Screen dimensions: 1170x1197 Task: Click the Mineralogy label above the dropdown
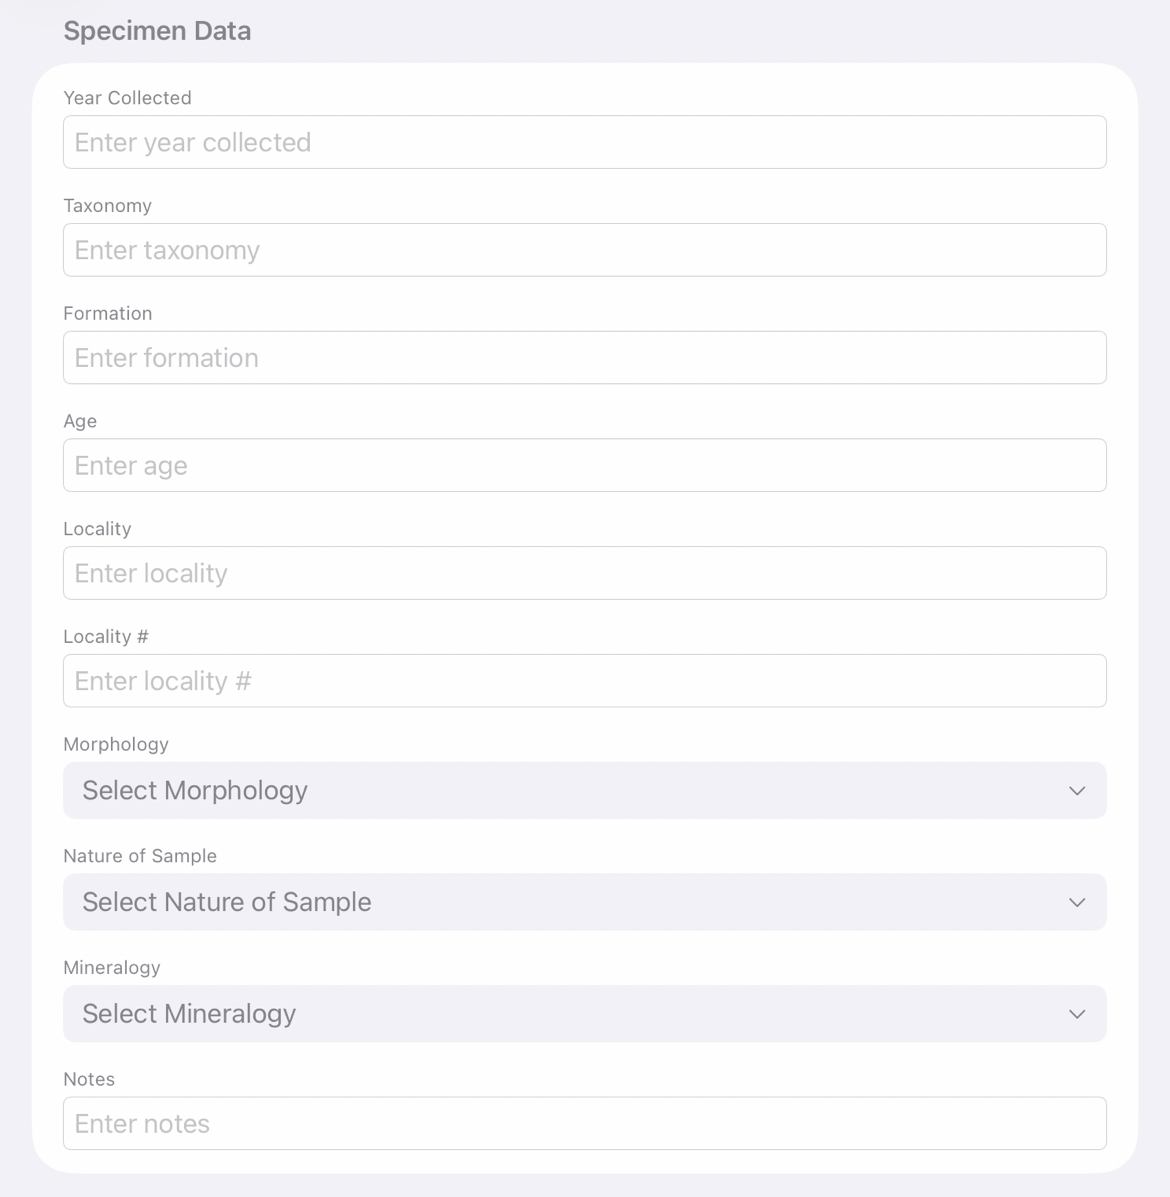click(x=112, y=968)
